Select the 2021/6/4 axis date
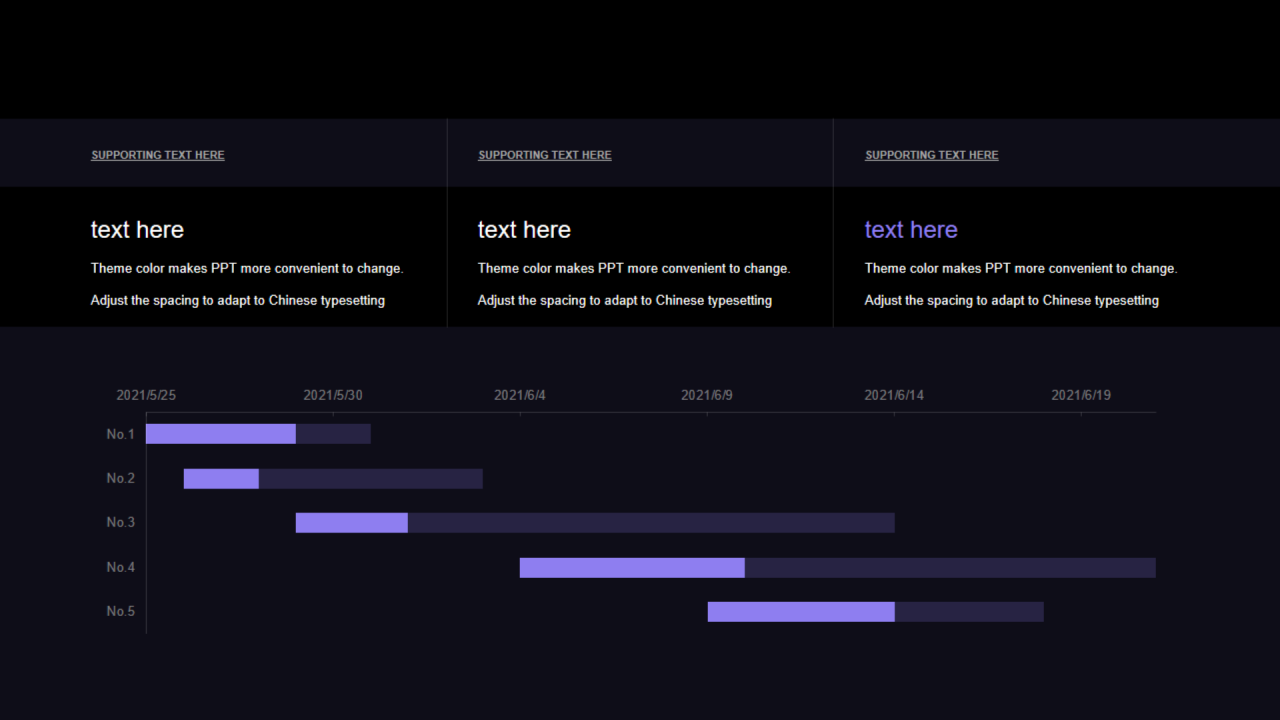 (x=520, y=395)
